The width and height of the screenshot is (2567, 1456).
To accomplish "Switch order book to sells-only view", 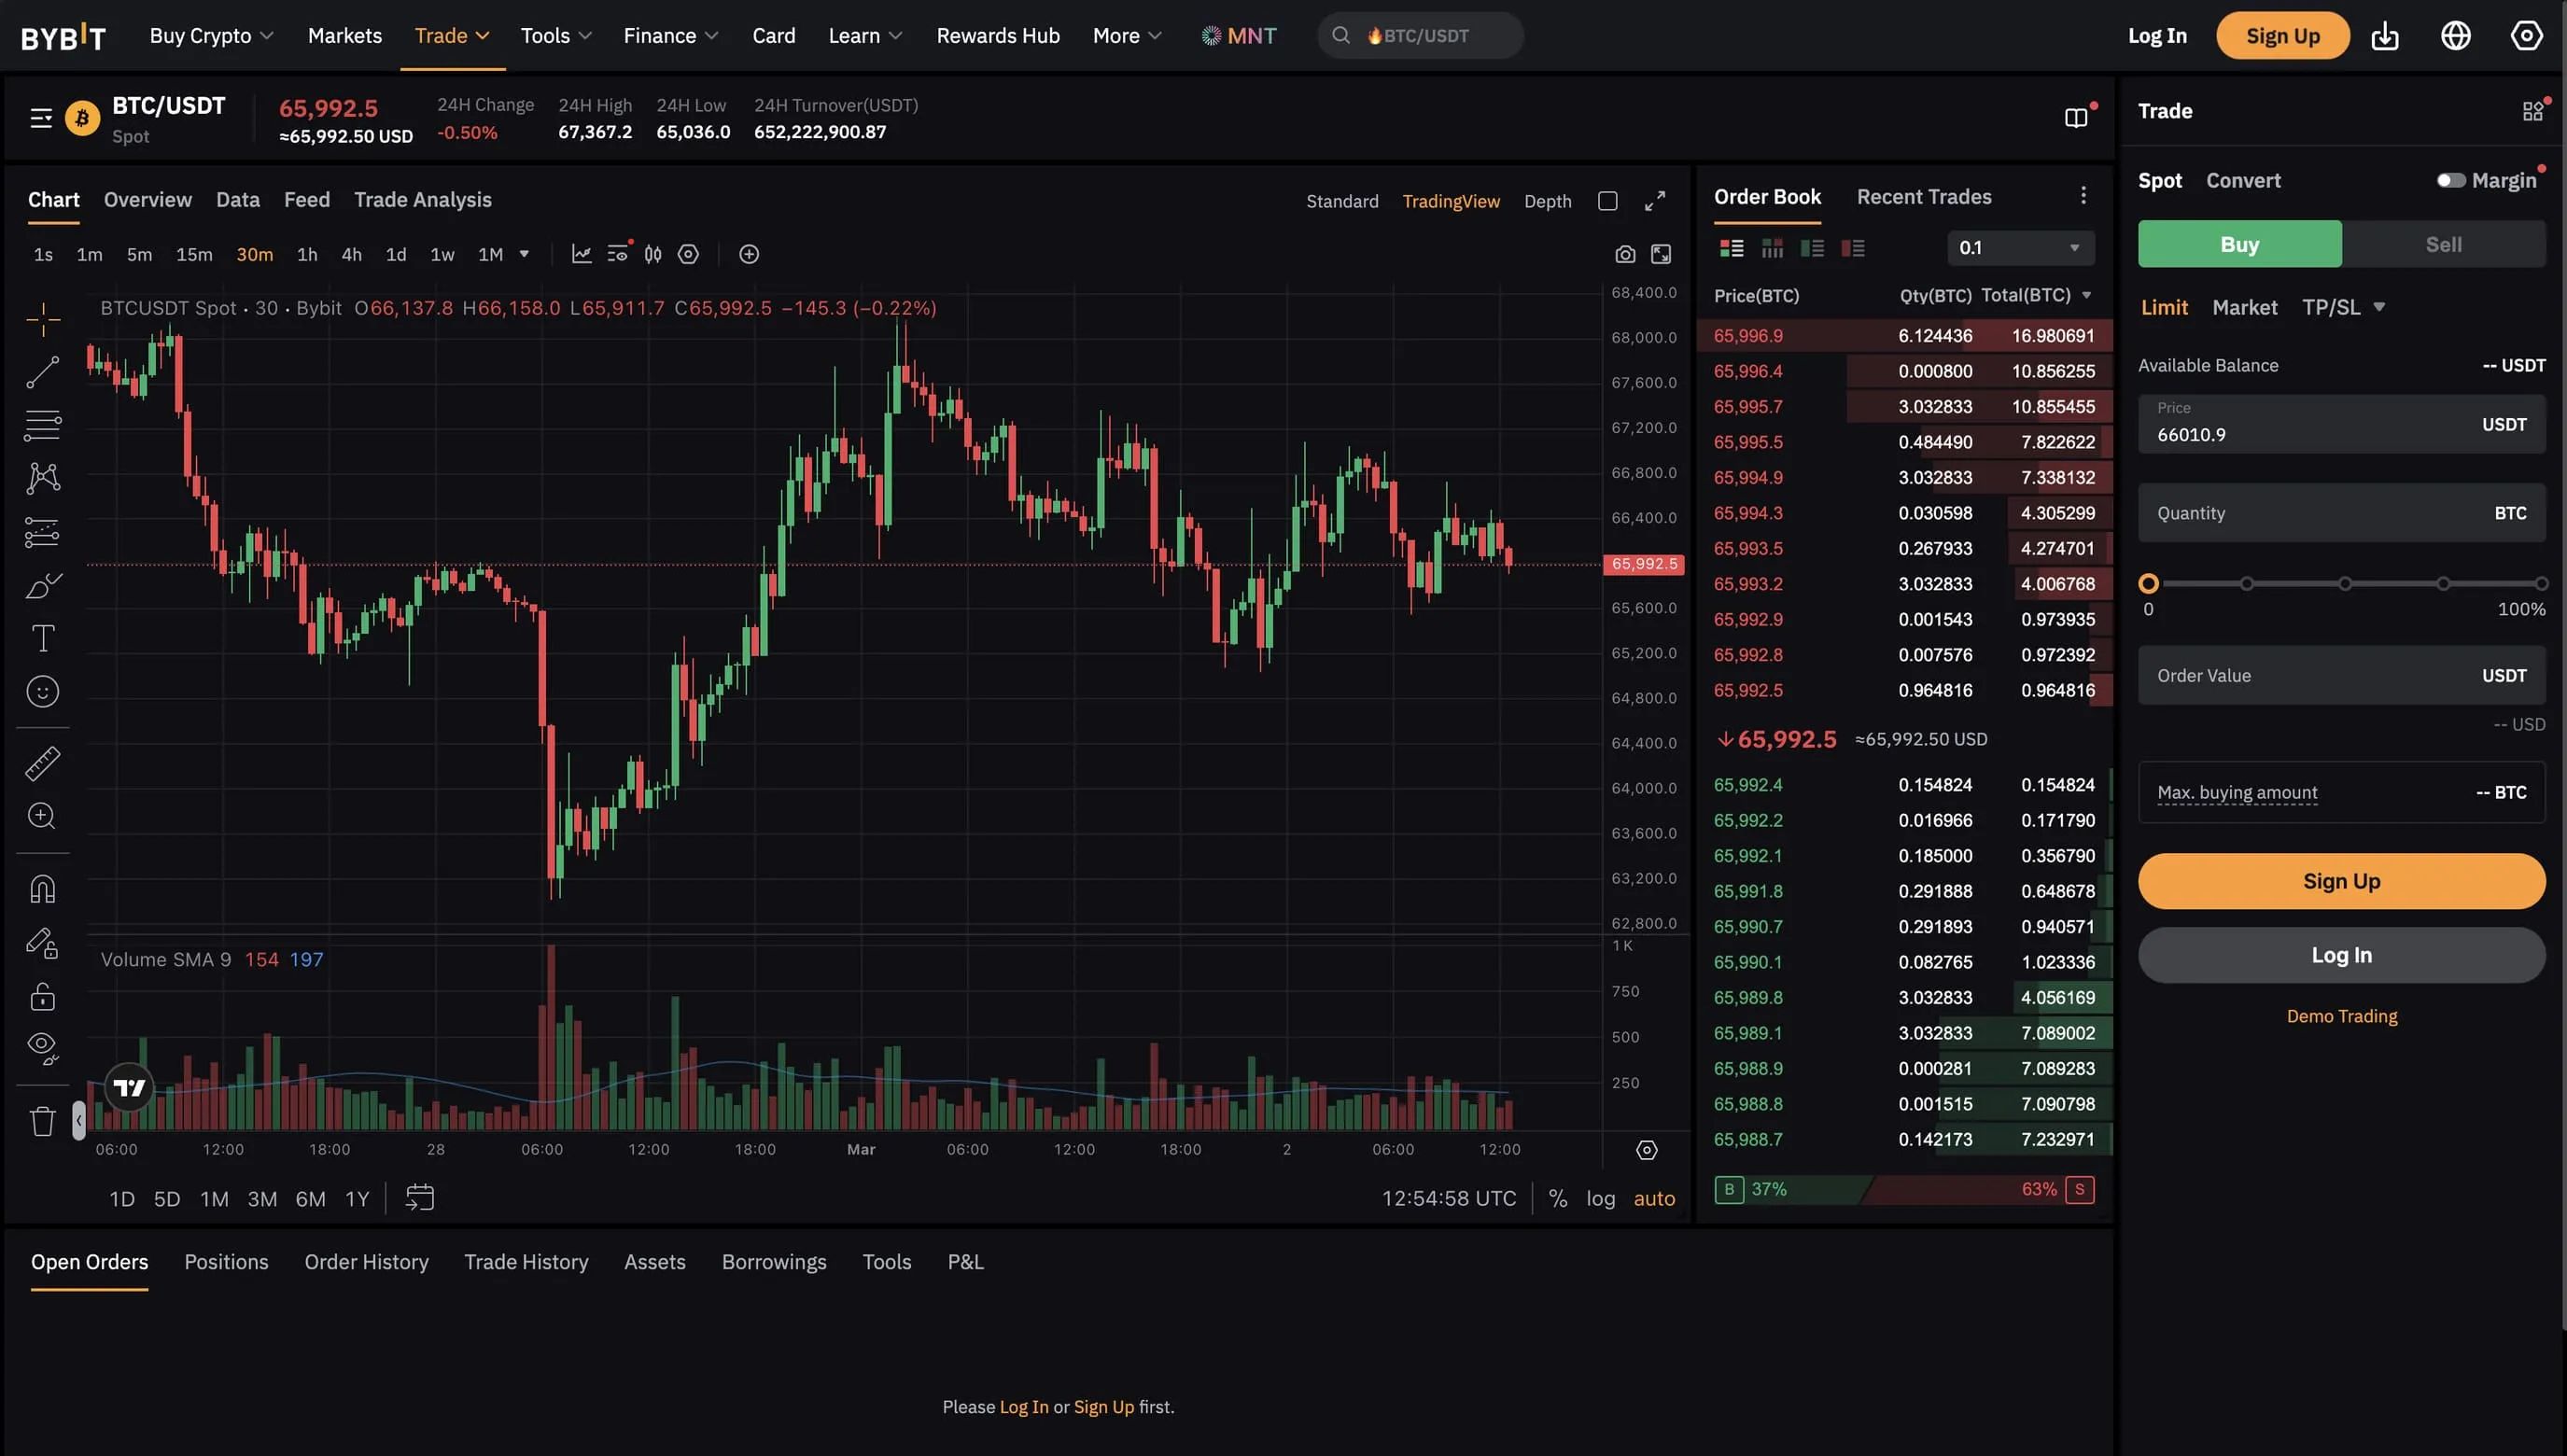I will click(1854, 247).
